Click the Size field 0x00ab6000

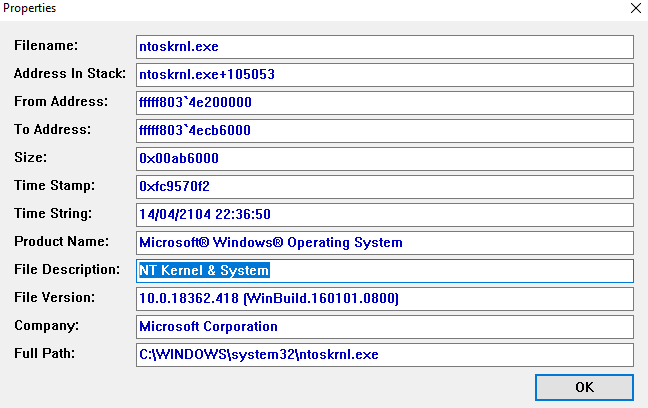click(x=385, y=159)
